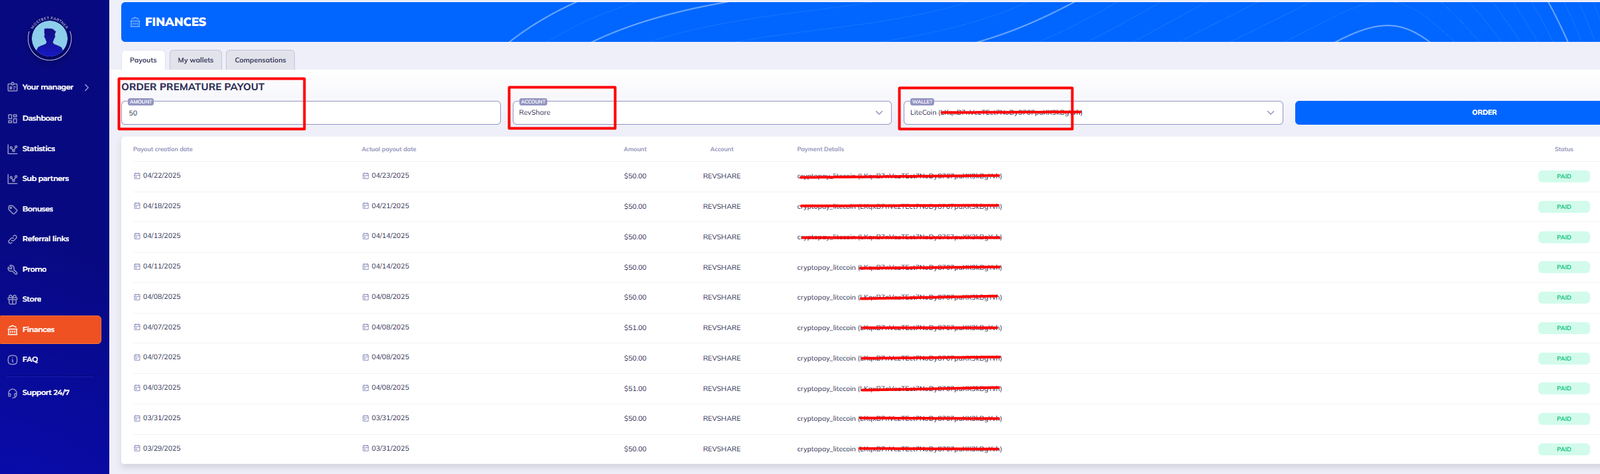Switch to the My wallets tab

coord(195,60)
